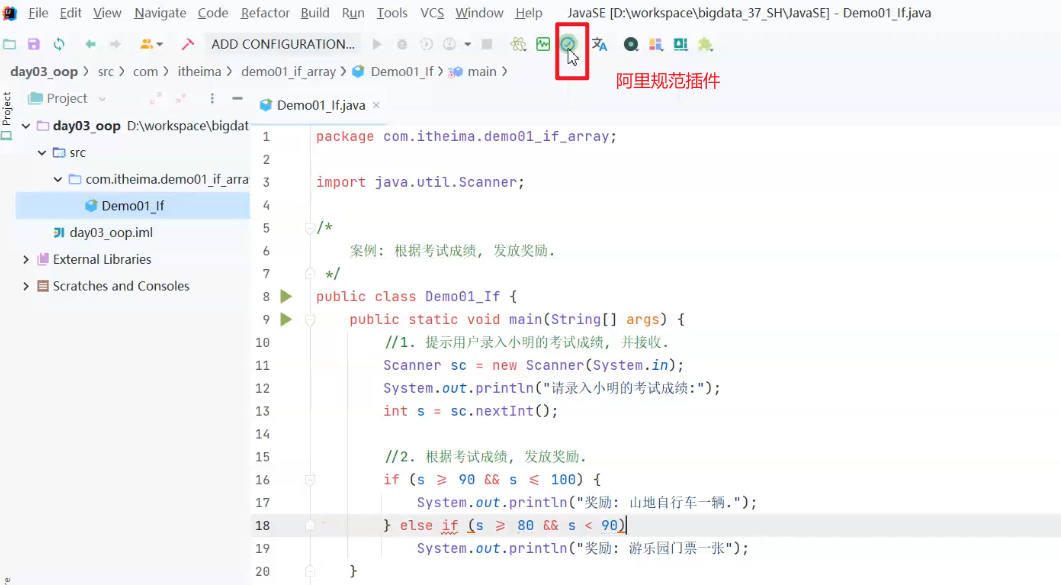This screenshot has width=1061, height=585.
Task: Click Demo01_If breadcrumb
Action: (x=402, y=72)
